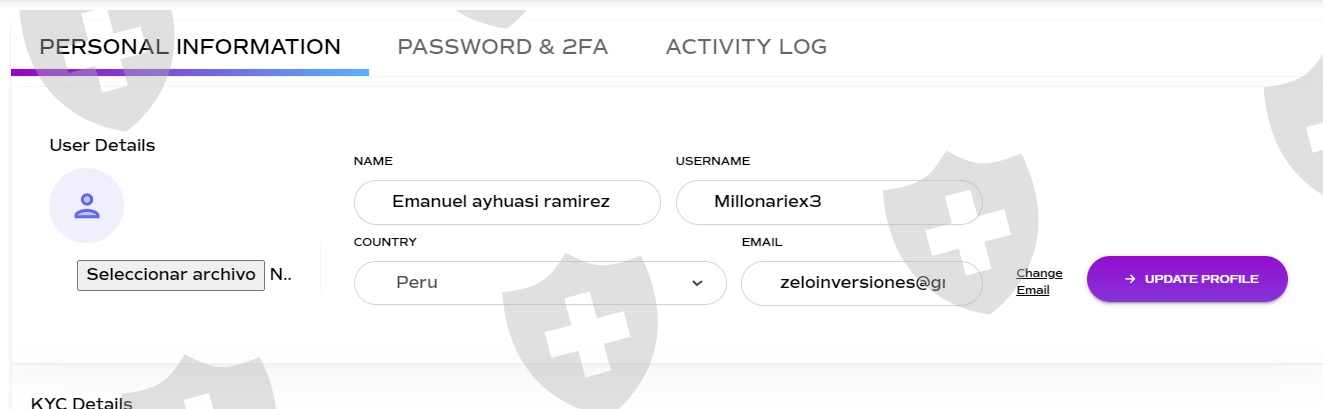1323x409 pixels.
Task: Click into the Username field Millonariex3
Action: point(829,202)
